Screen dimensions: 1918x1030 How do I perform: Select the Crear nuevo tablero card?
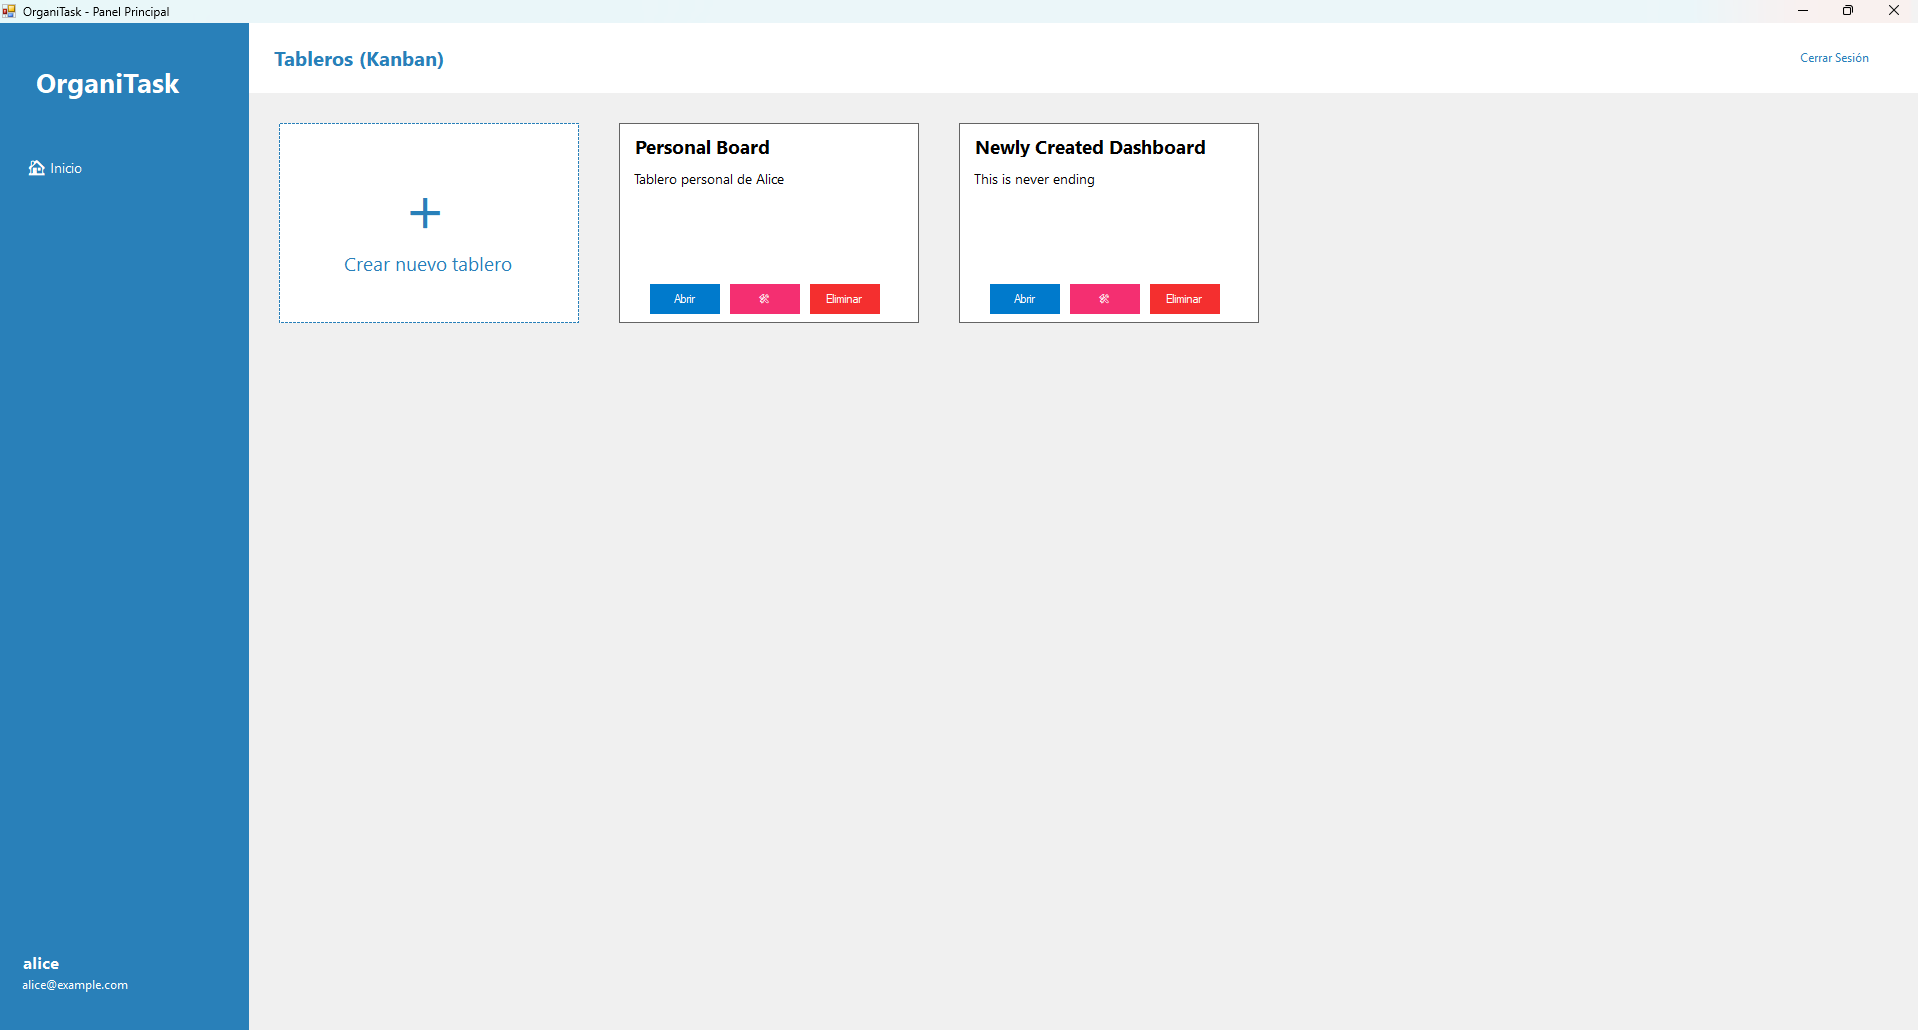tap(428, 222)
